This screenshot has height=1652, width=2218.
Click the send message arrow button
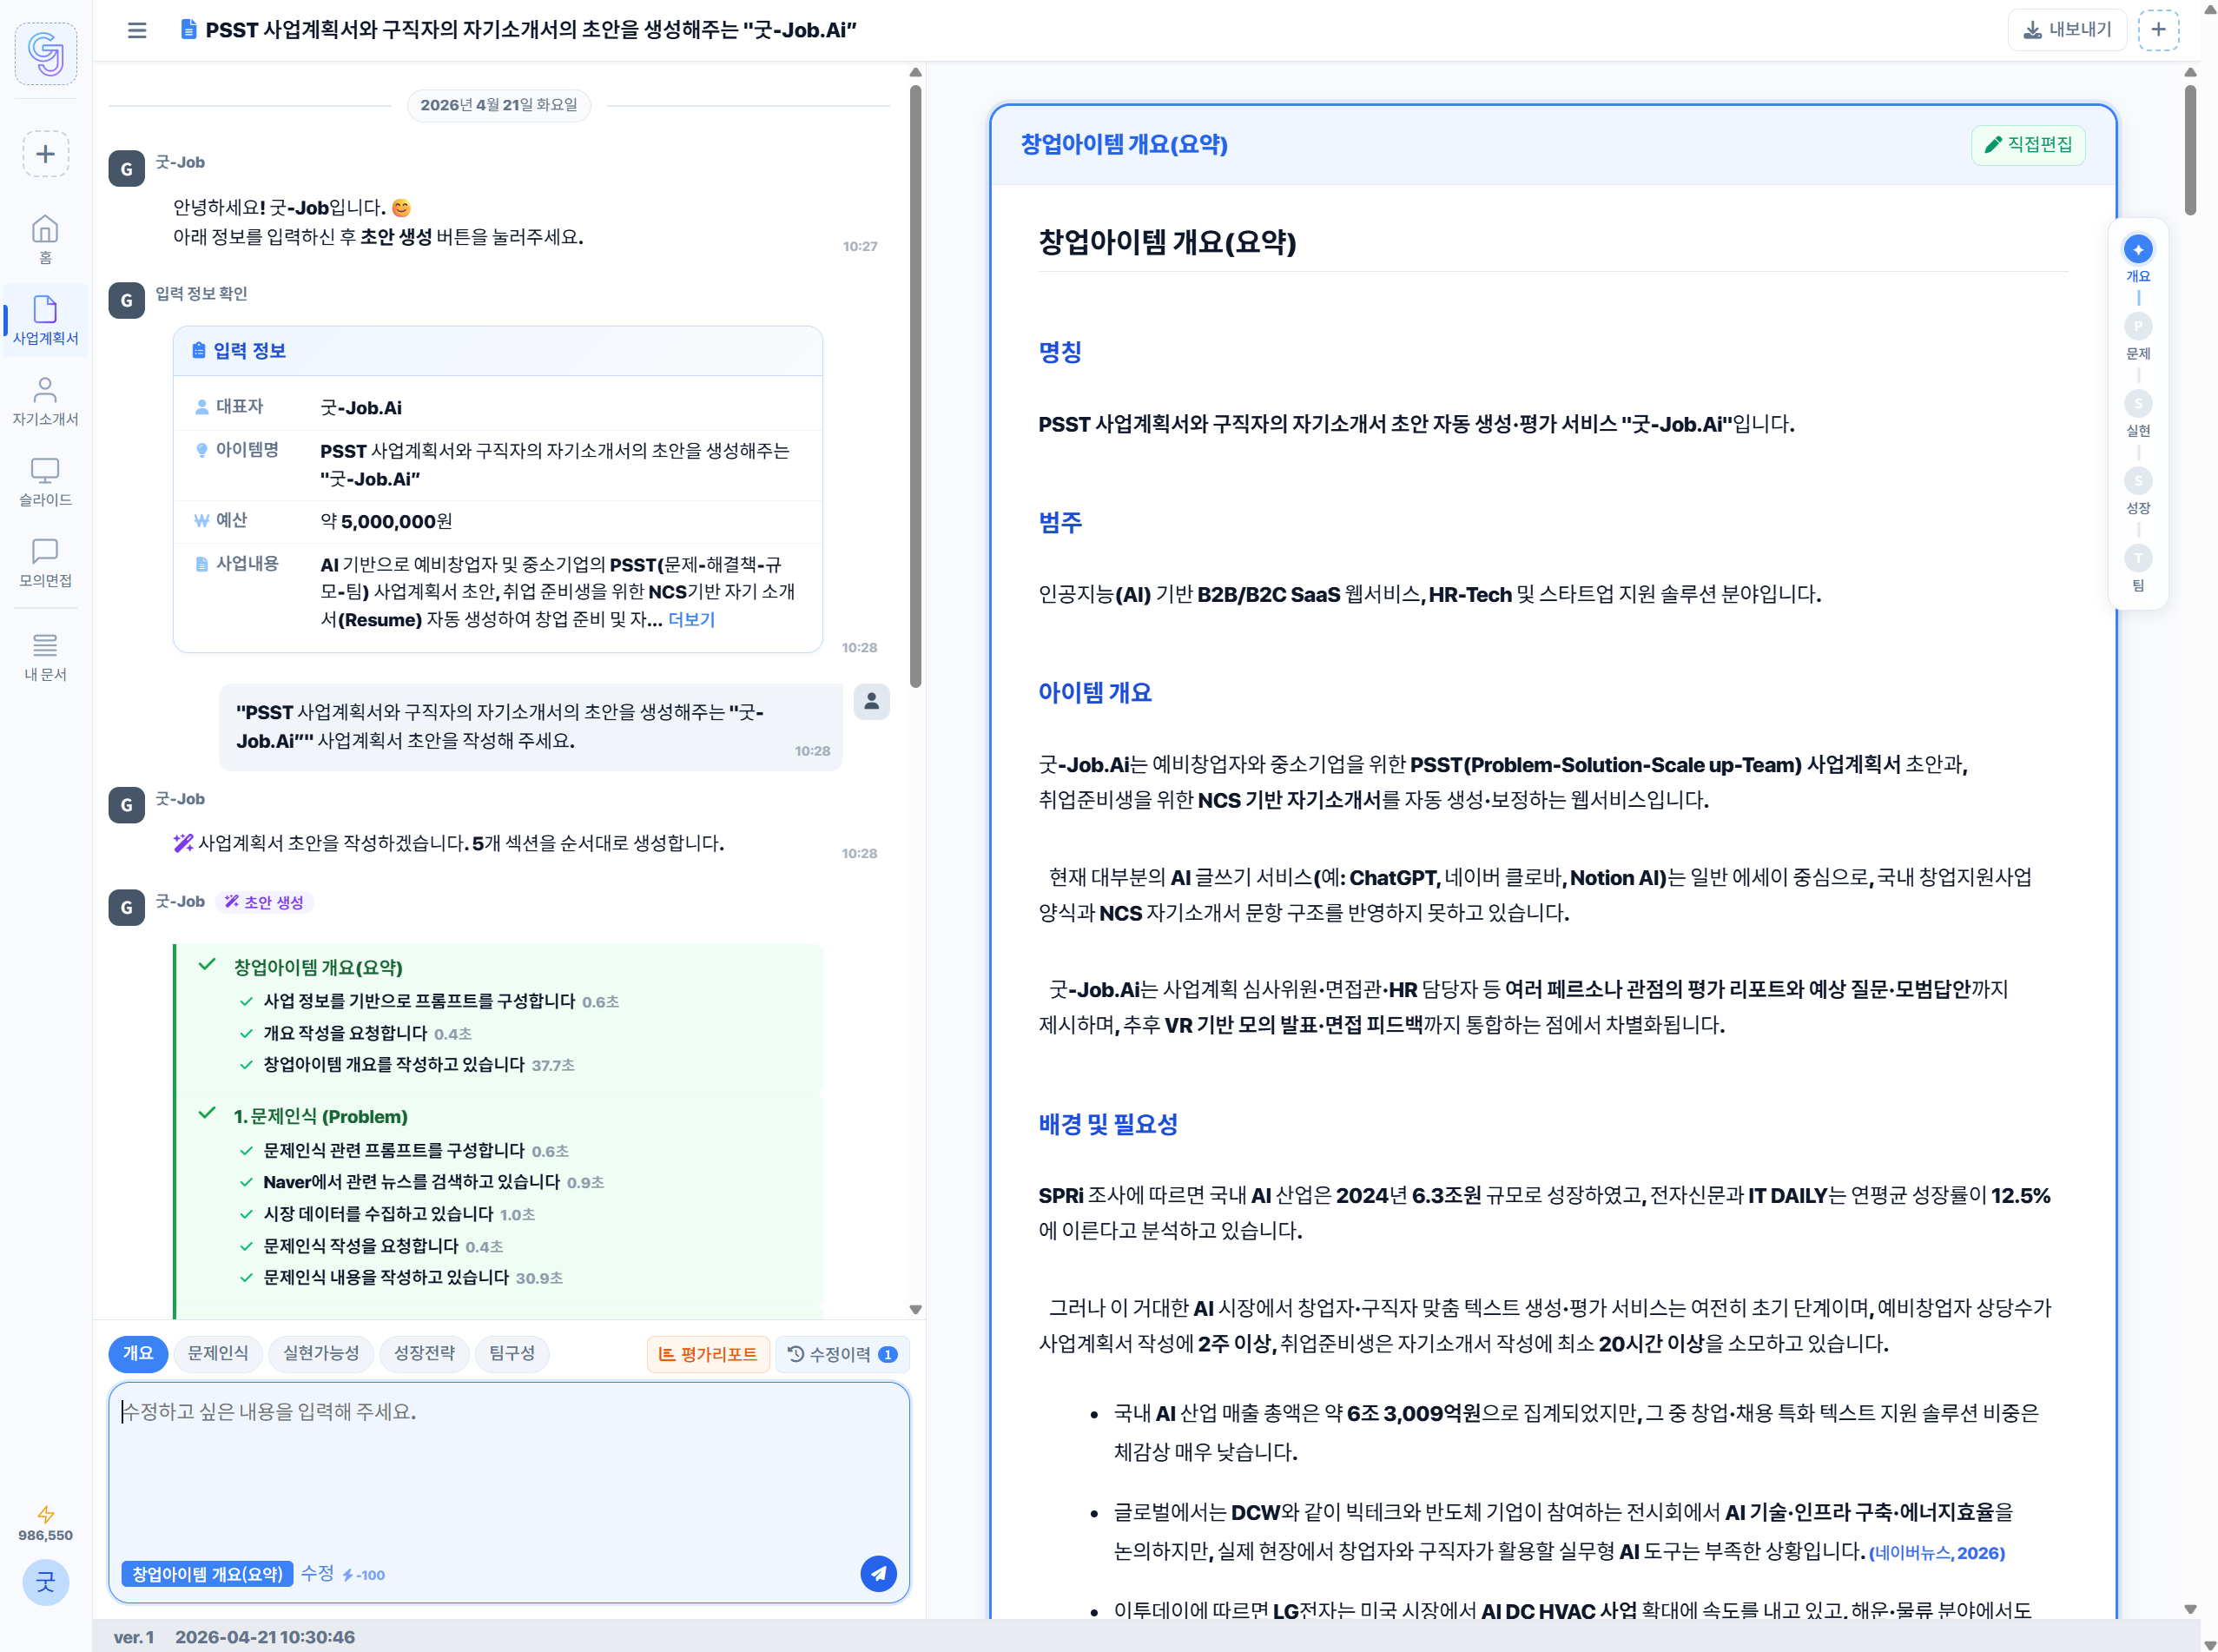click(x=878, y=1574)
